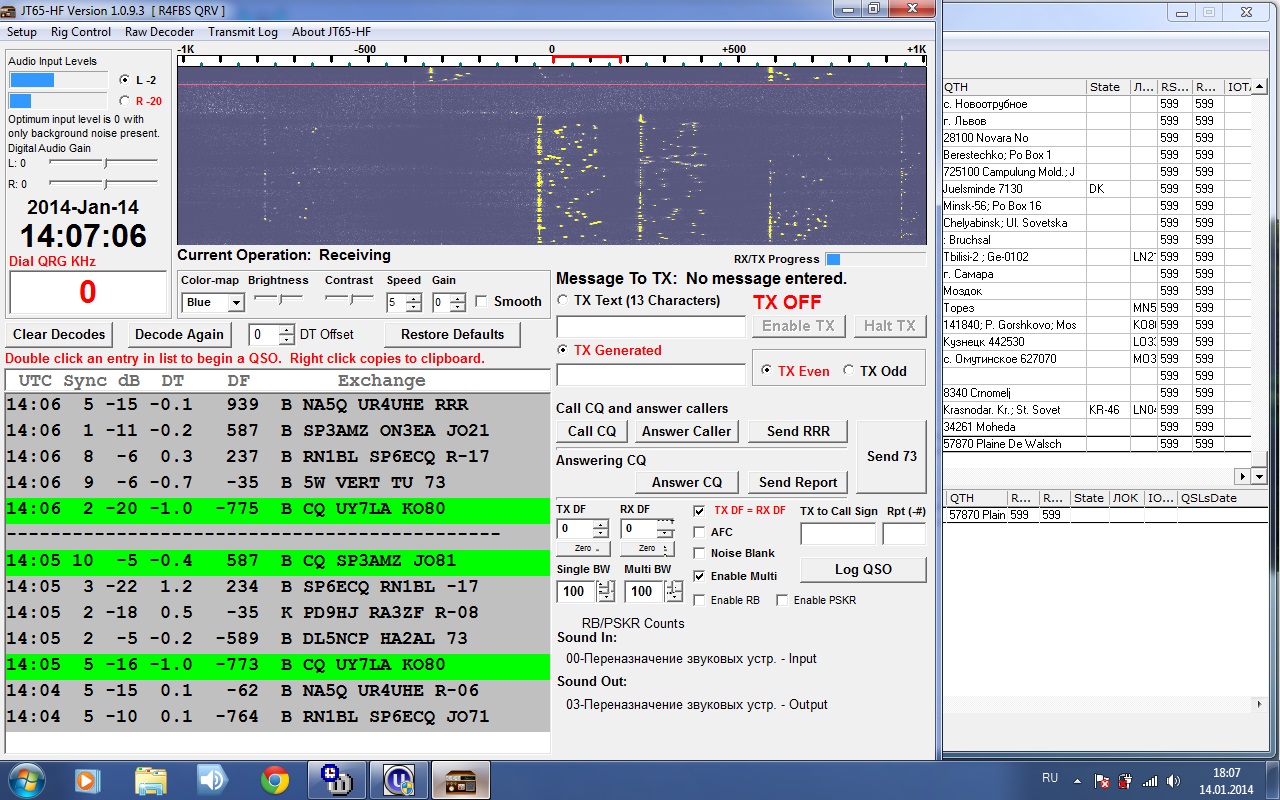
Task: Launch Google Chrome from the taskbar
Action: (274, 780)
